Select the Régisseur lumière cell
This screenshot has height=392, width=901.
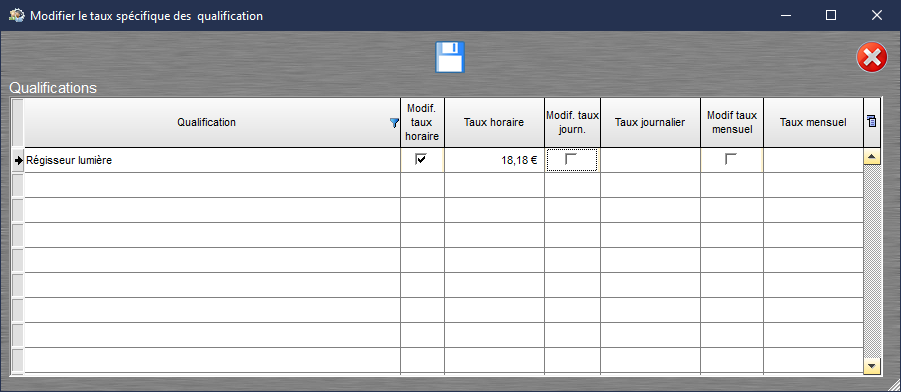(212, 160)
